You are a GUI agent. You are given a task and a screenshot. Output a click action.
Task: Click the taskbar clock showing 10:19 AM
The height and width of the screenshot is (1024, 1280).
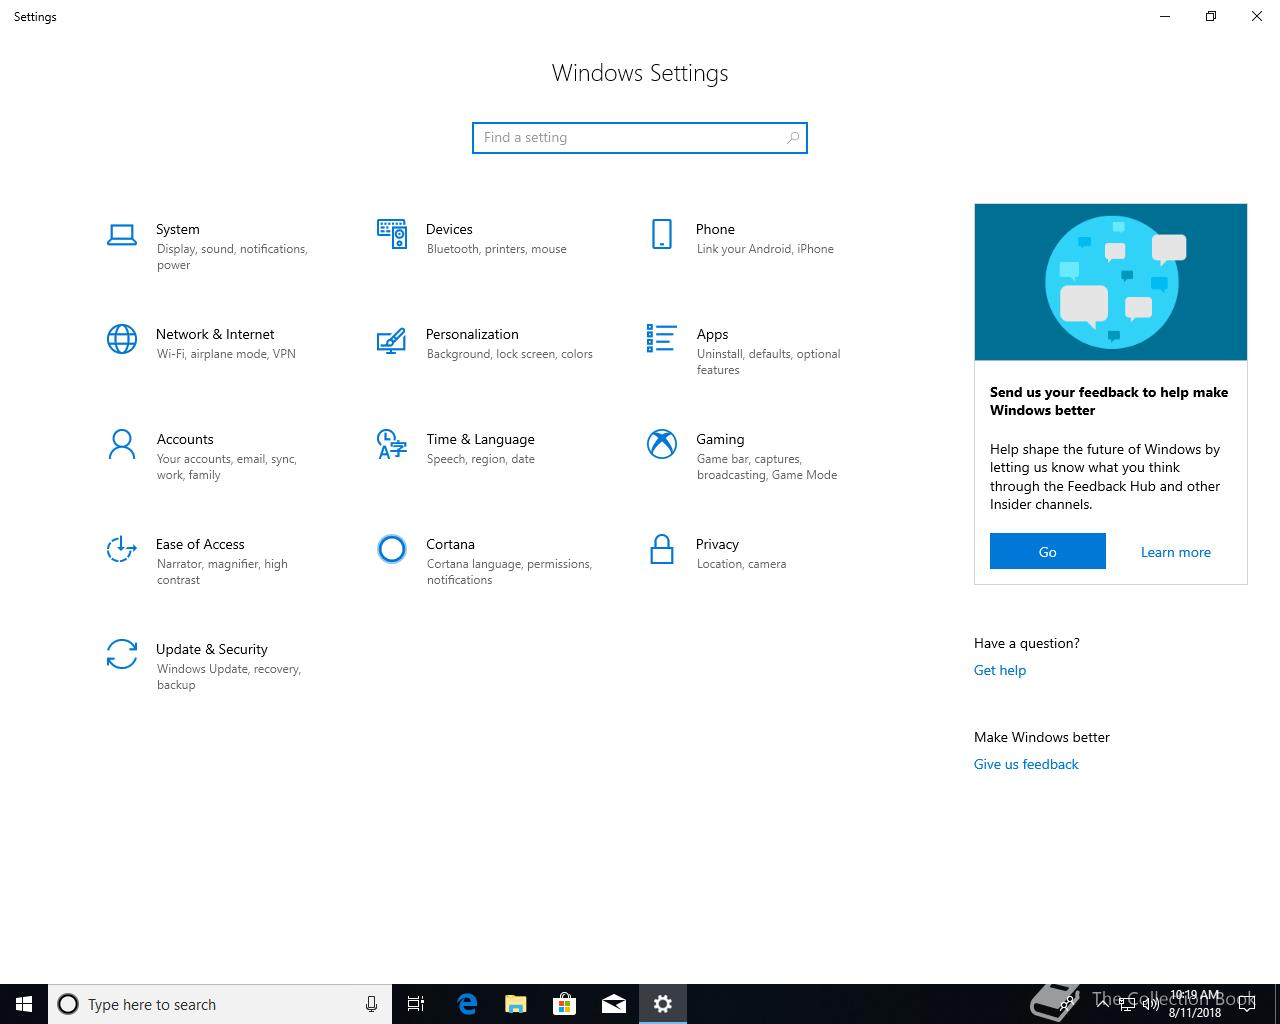[1195, 1004]
